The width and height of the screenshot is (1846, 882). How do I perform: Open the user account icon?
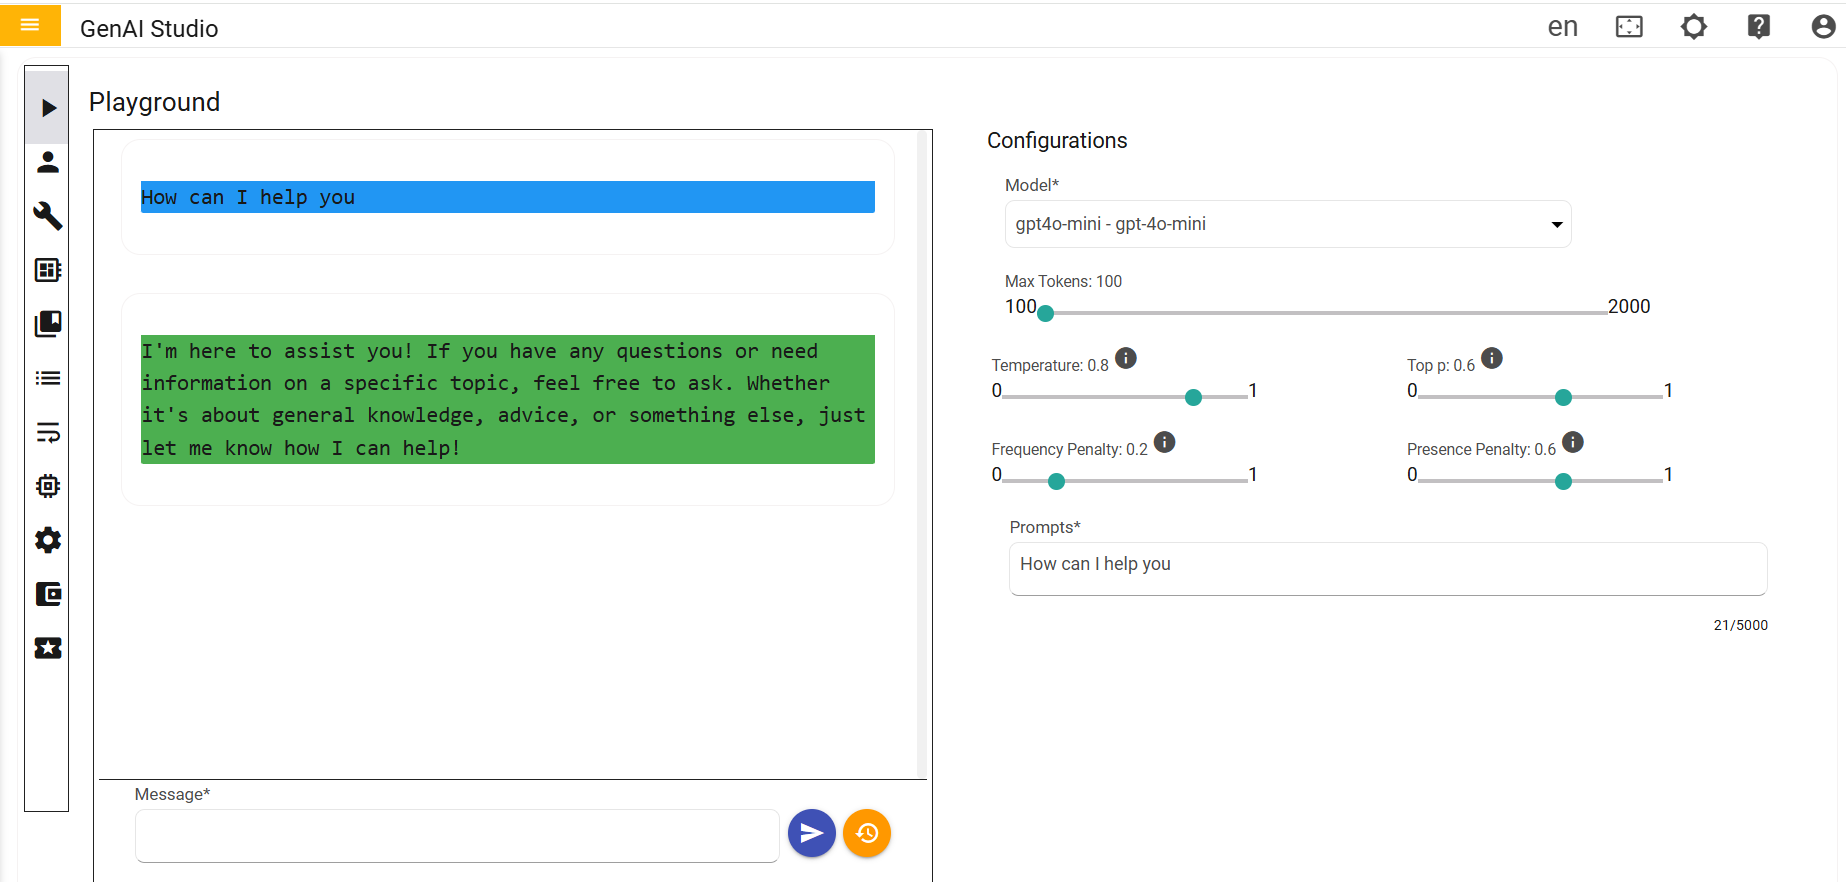coord(1823,27)
